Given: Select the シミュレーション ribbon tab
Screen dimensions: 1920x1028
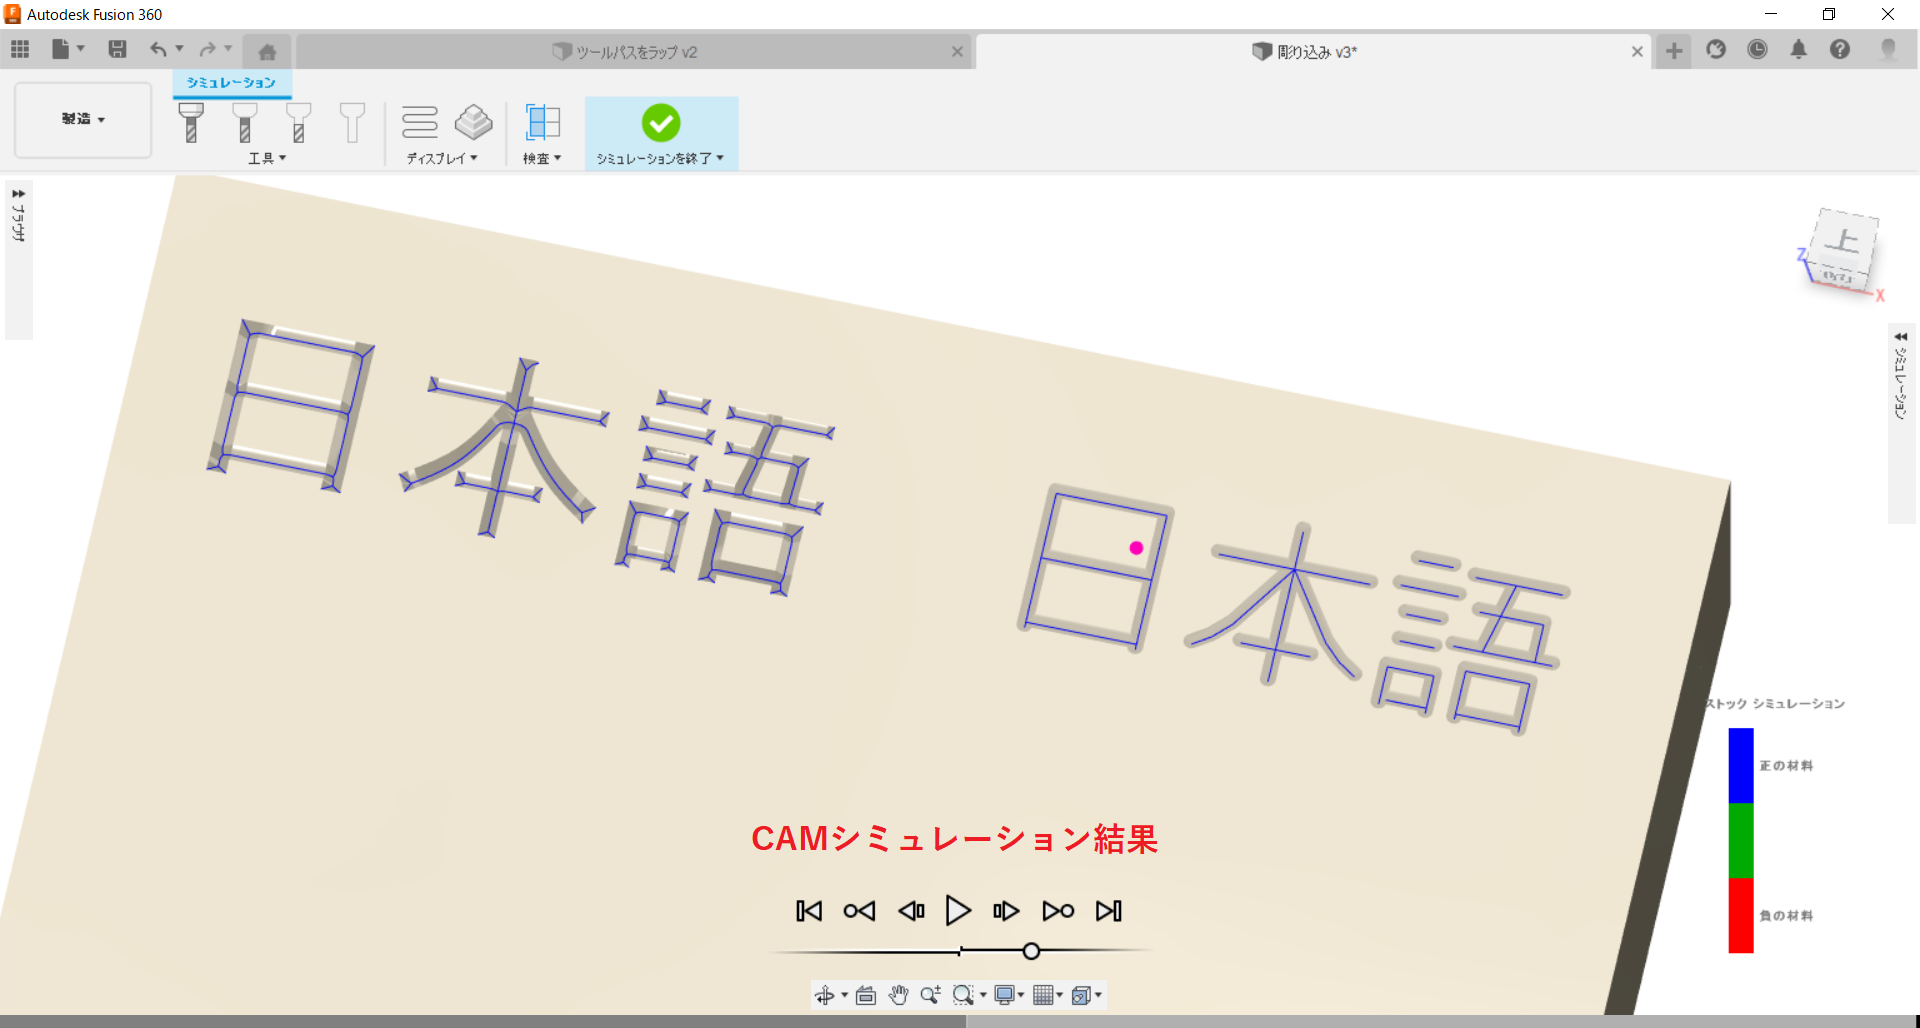Looking at the screenshot, I should [231, 82].
